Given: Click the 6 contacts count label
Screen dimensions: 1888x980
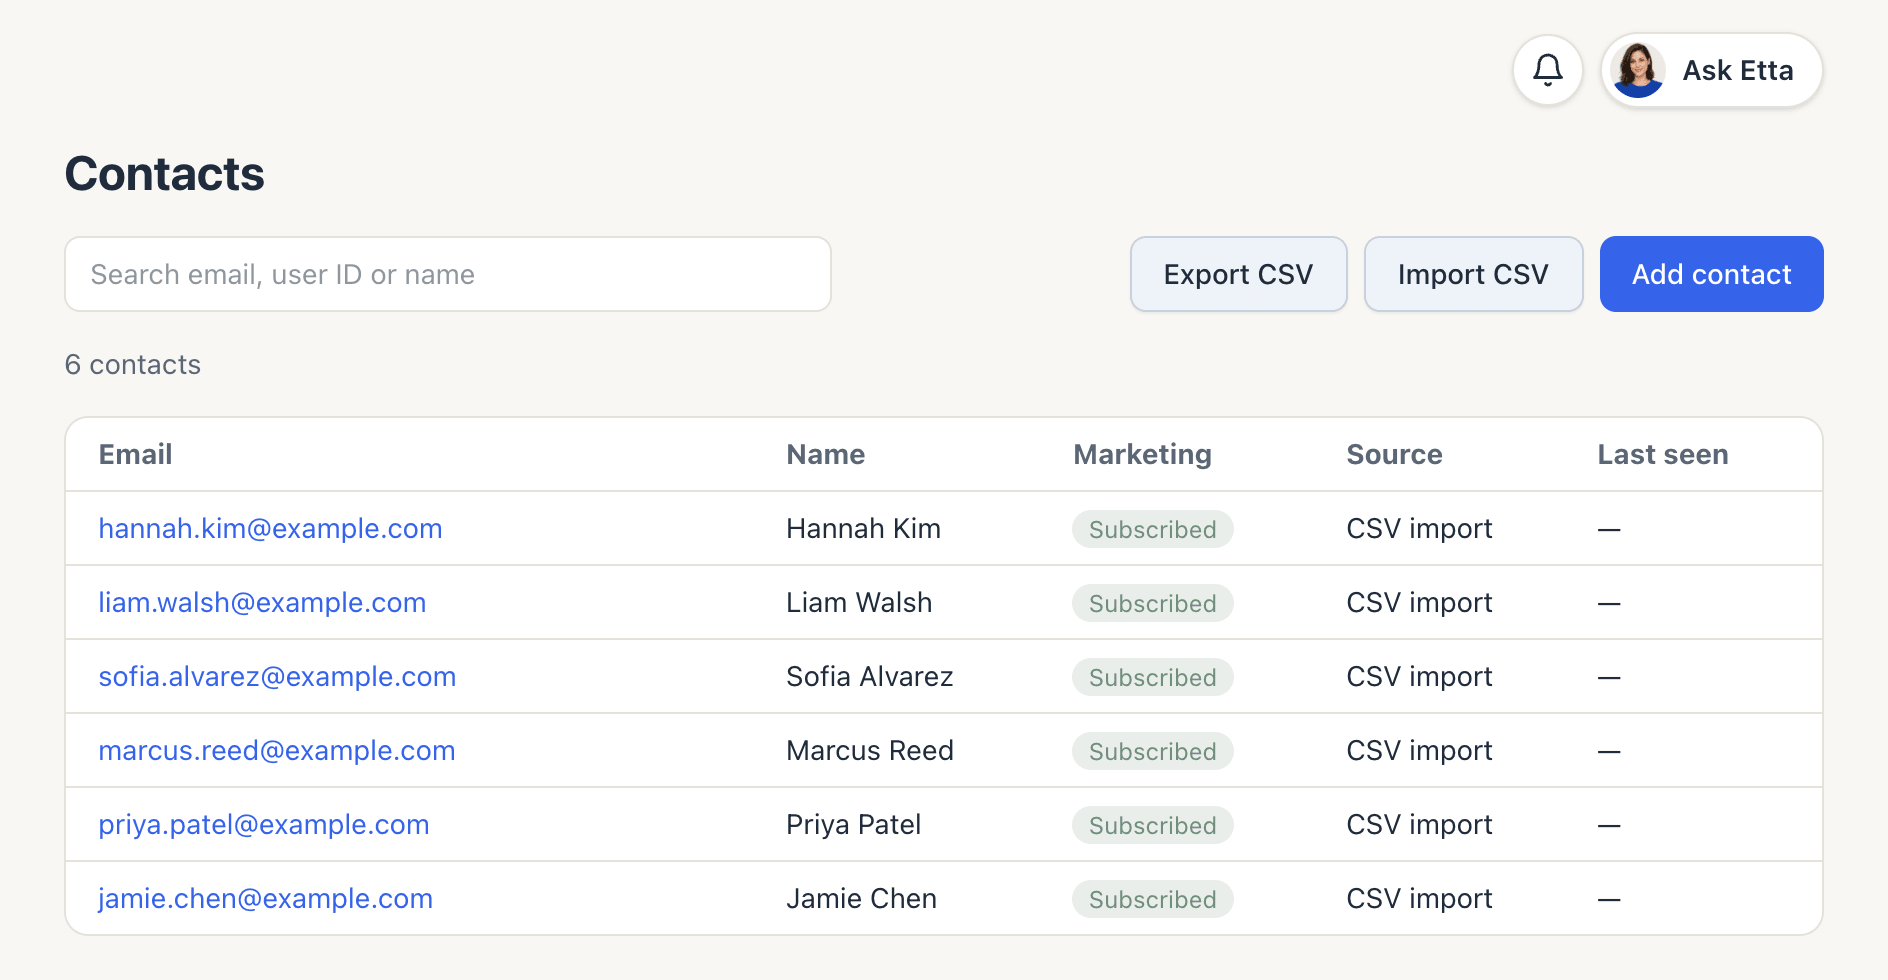Looking at the screenshot, I should [133, 364].
